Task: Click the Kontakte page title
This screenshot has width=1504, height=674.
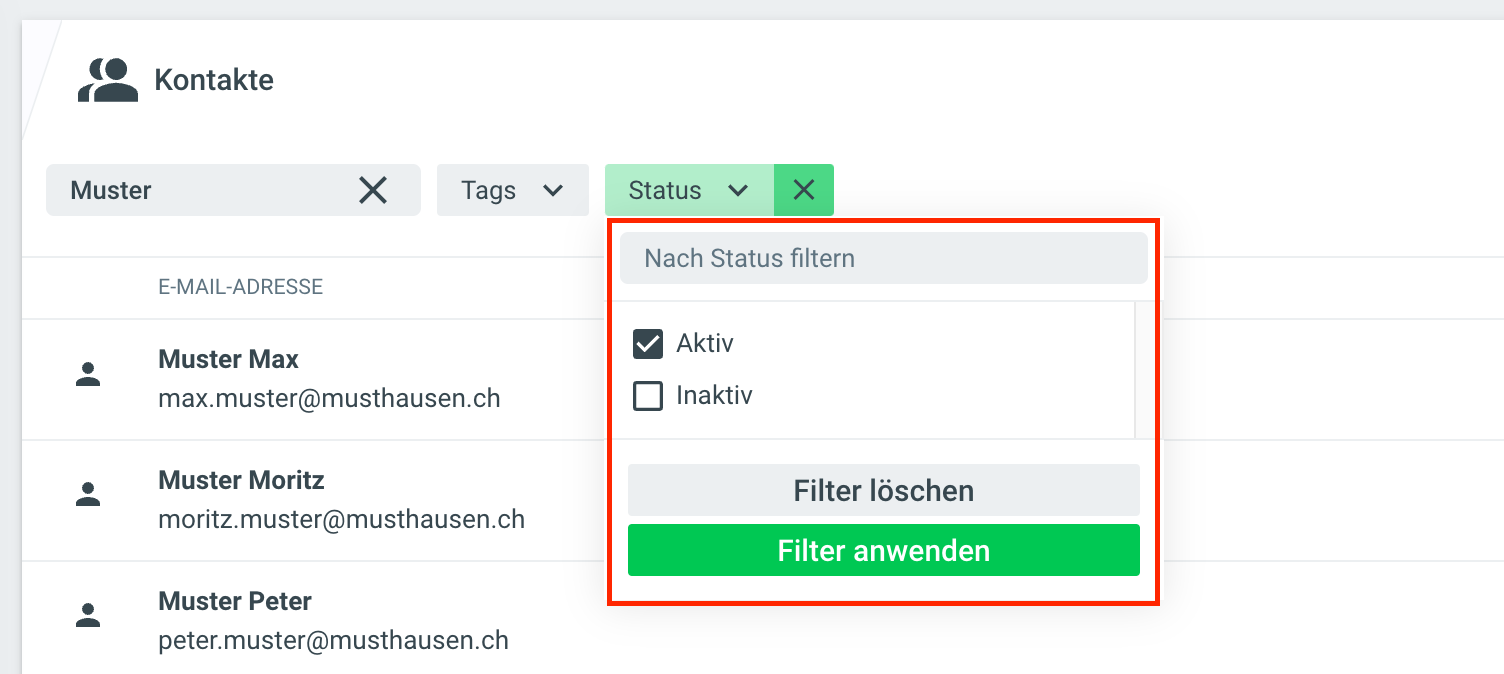Action: [x=214, y=80]
